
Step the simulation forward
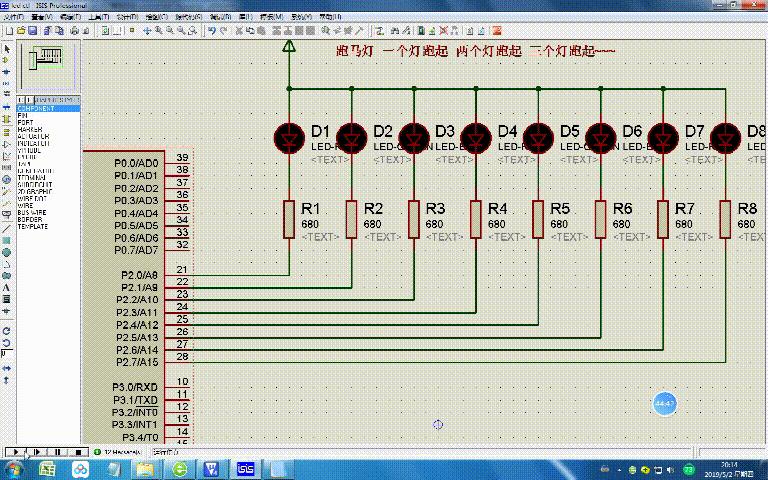click(x=36, y=452)
